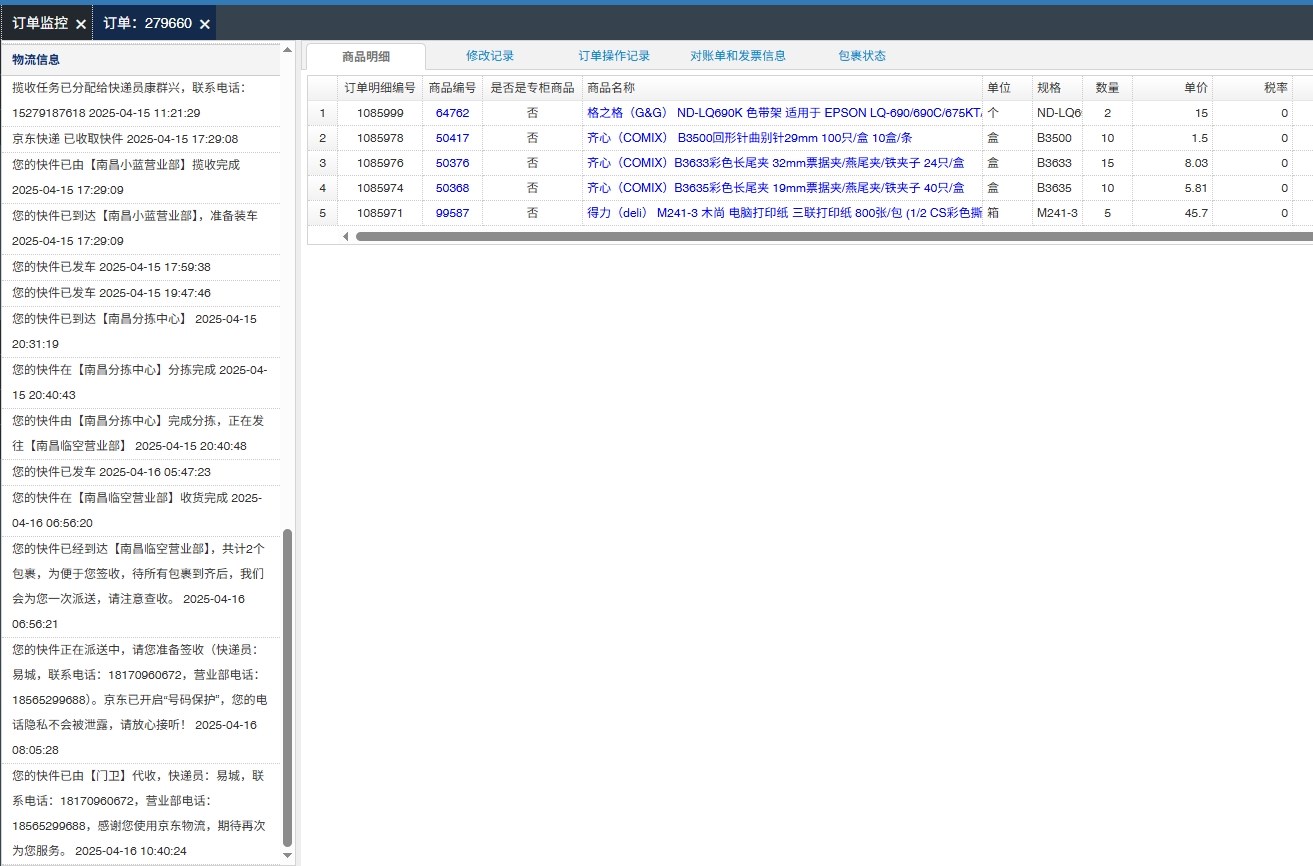This screenshot has width=1313, height=866.
Task: Click the 共计2个包裹 logistics entry
Action: pos(140,586)
